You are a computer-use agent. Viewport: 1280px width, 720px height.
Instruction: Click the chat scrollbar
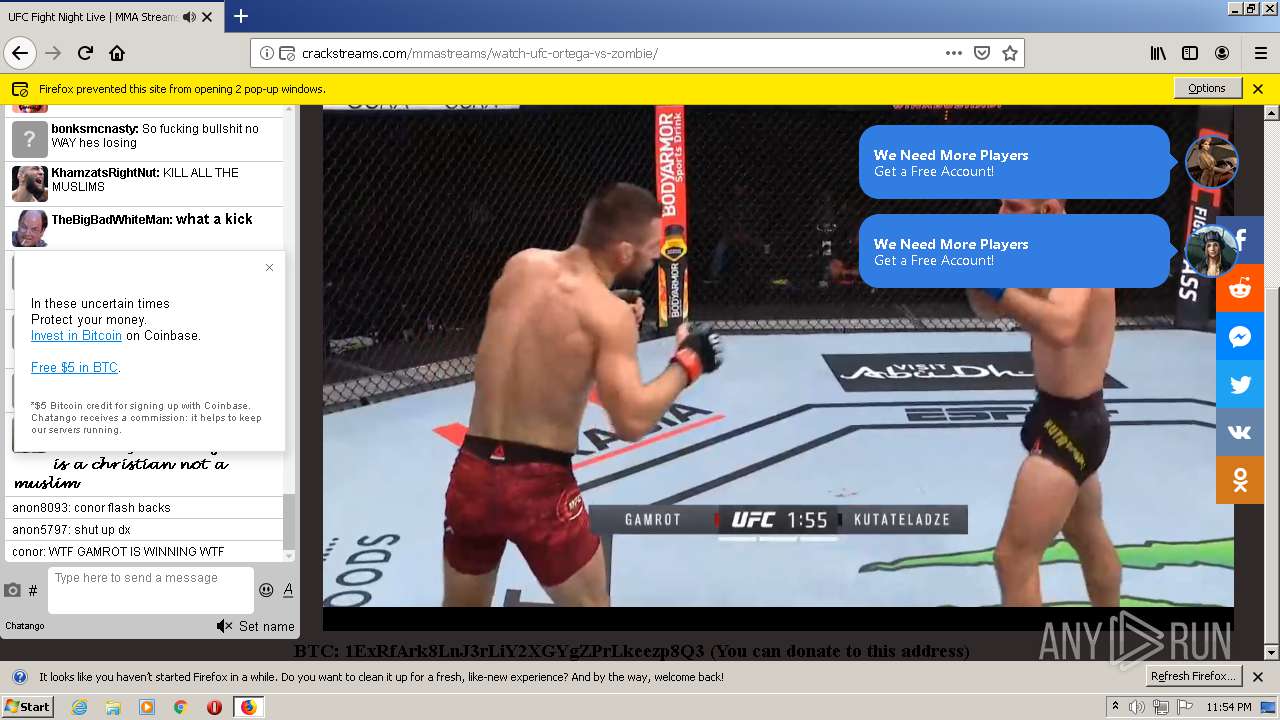(290, 520)
